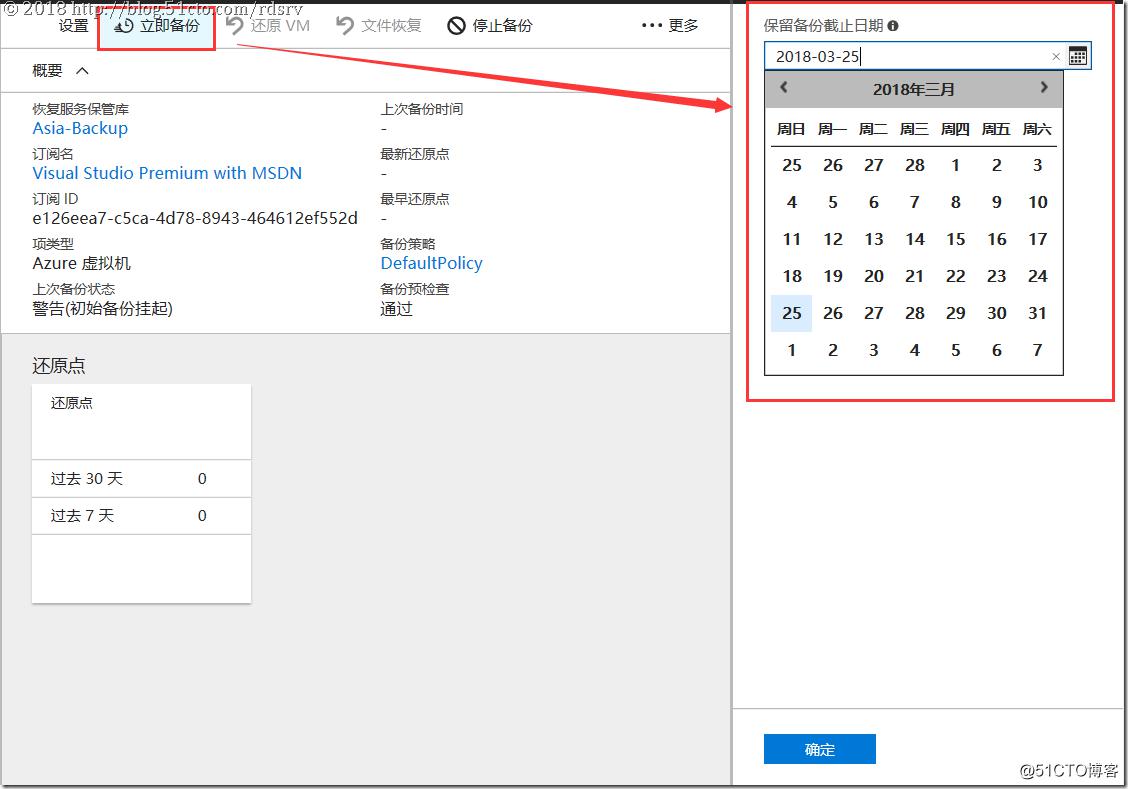Screen dimensions: 1128x789
Task: Open the DefaultPolicy backup policy link
Action: 432,263
